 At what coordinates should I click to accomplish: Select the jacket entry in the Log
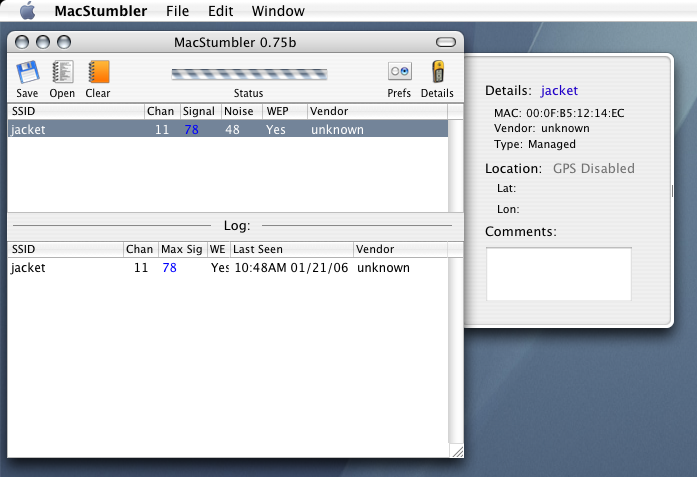(x=200, y=268)
